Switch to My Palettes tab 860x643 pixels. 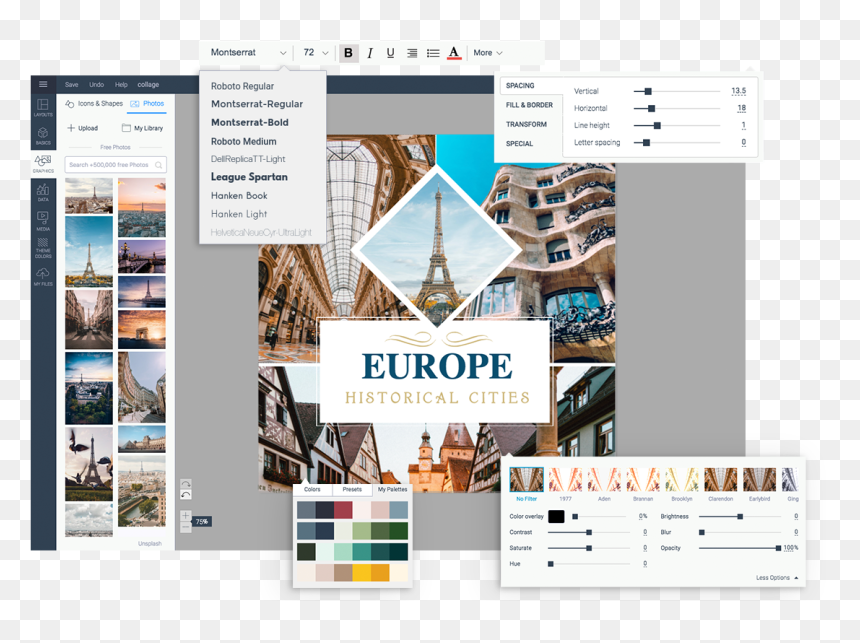pos(392,489)
